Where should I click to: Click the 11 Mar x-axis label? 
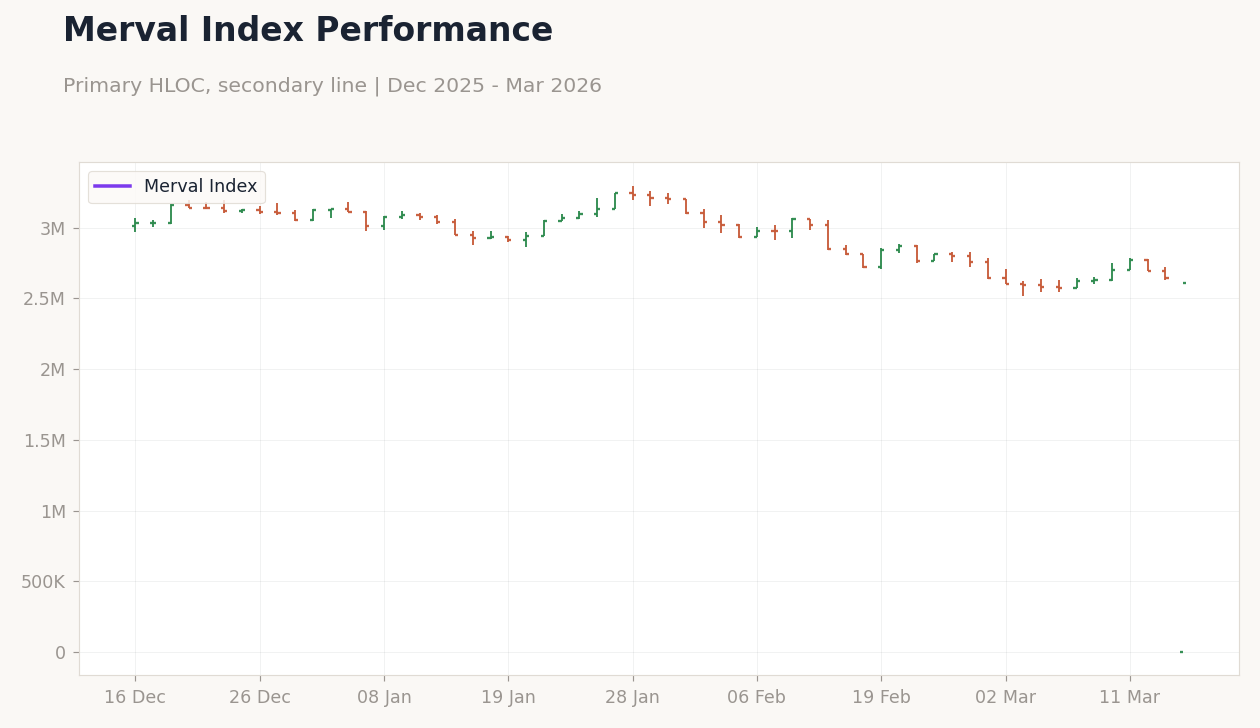(x=1130, y=698)
